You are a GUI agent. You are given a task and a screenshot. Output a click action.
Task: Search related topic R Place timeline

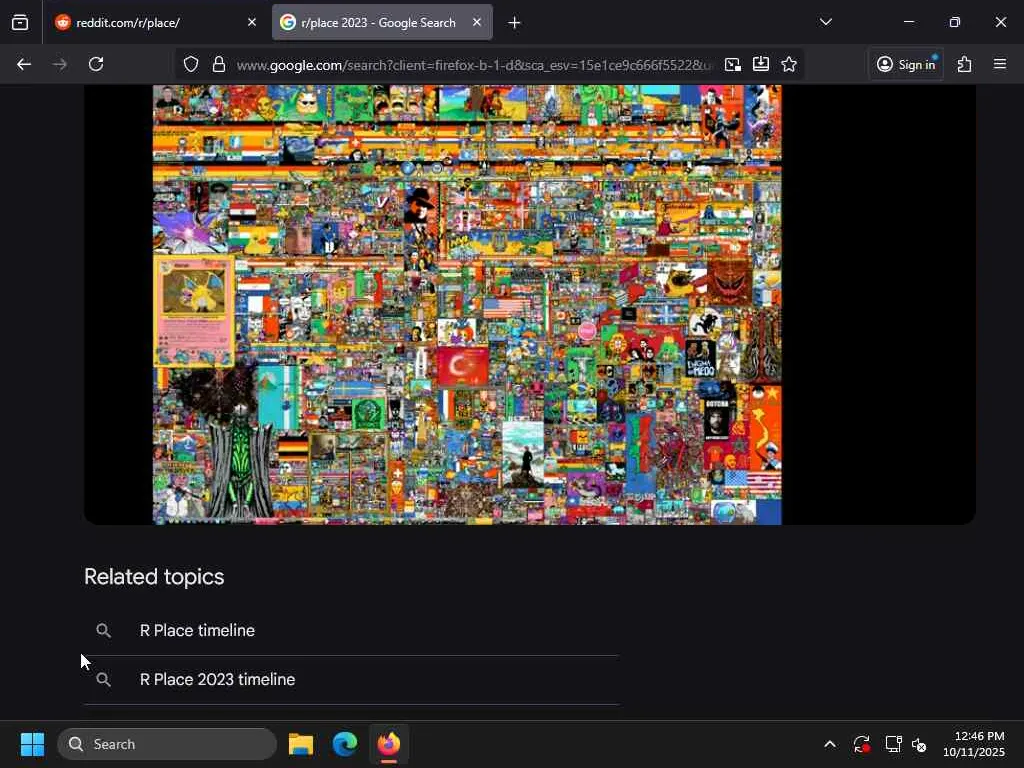(x=197, y=630)
